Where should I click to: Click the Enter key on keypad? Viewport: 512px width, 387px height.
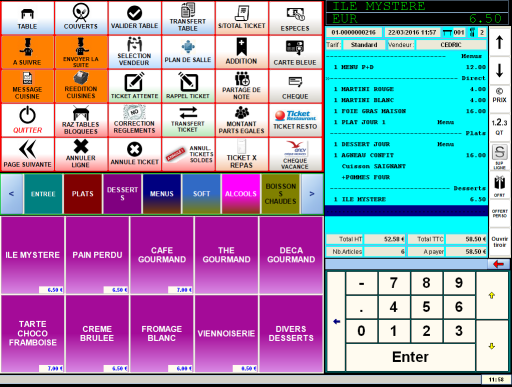(410, 357)
